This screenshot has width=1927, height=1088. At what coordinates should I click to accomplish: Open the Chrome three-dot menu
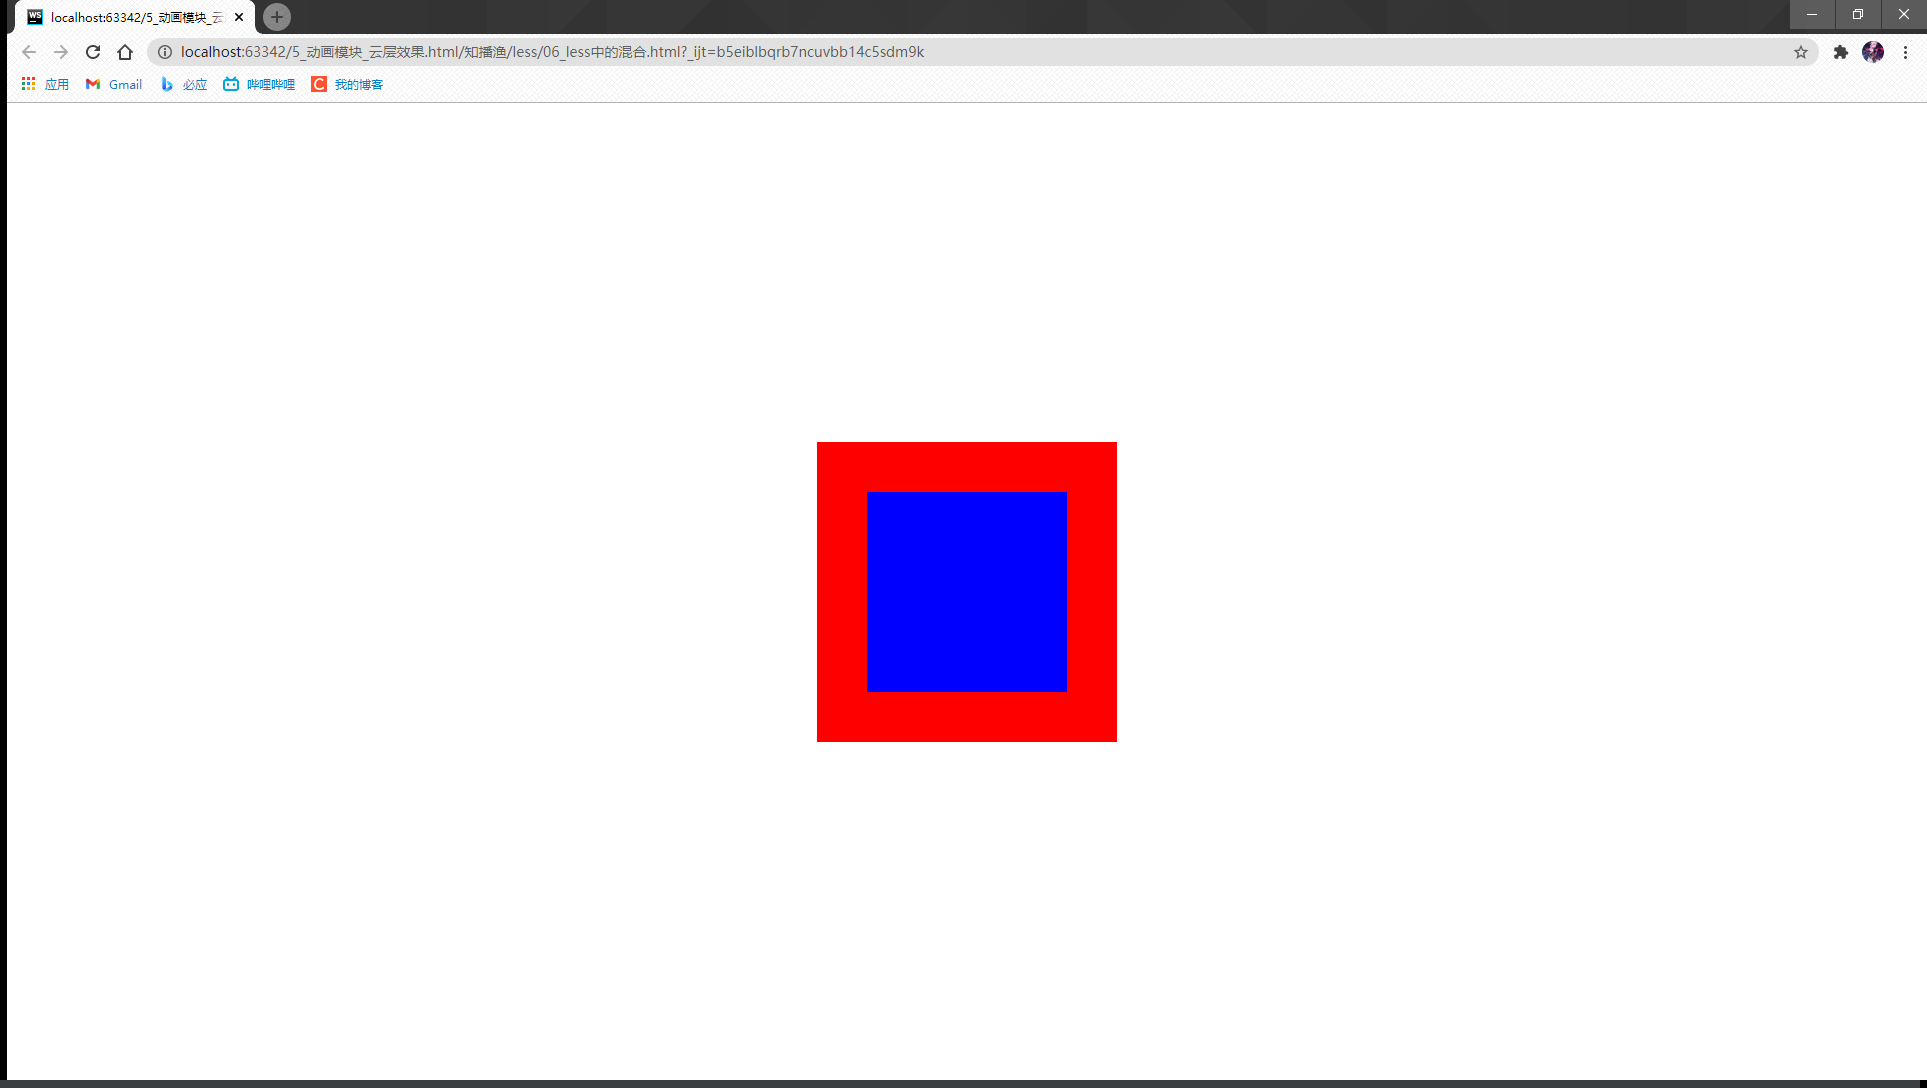1906,52
